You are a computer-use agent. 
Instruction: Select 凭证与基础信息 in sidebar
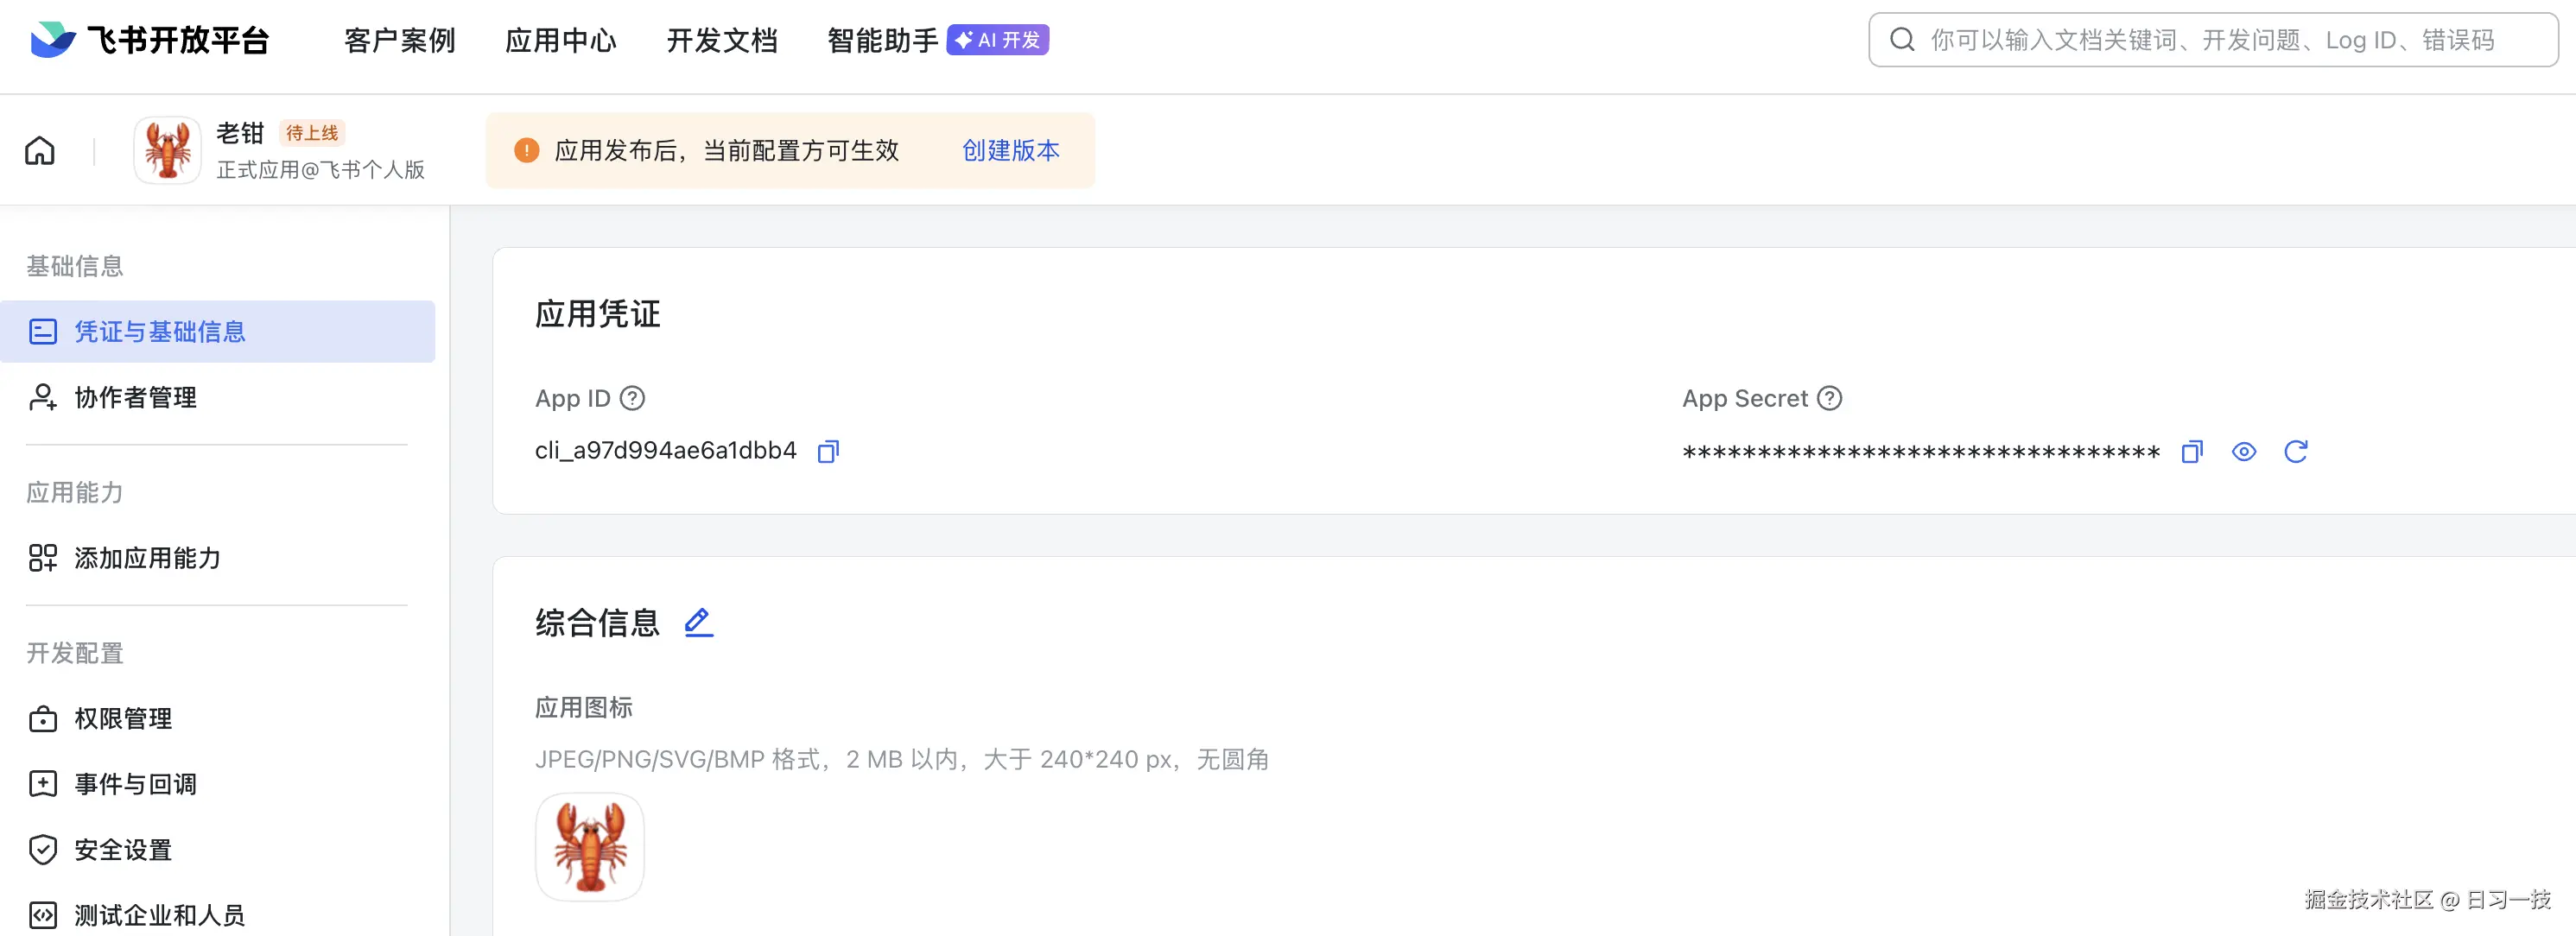[218, 331]
